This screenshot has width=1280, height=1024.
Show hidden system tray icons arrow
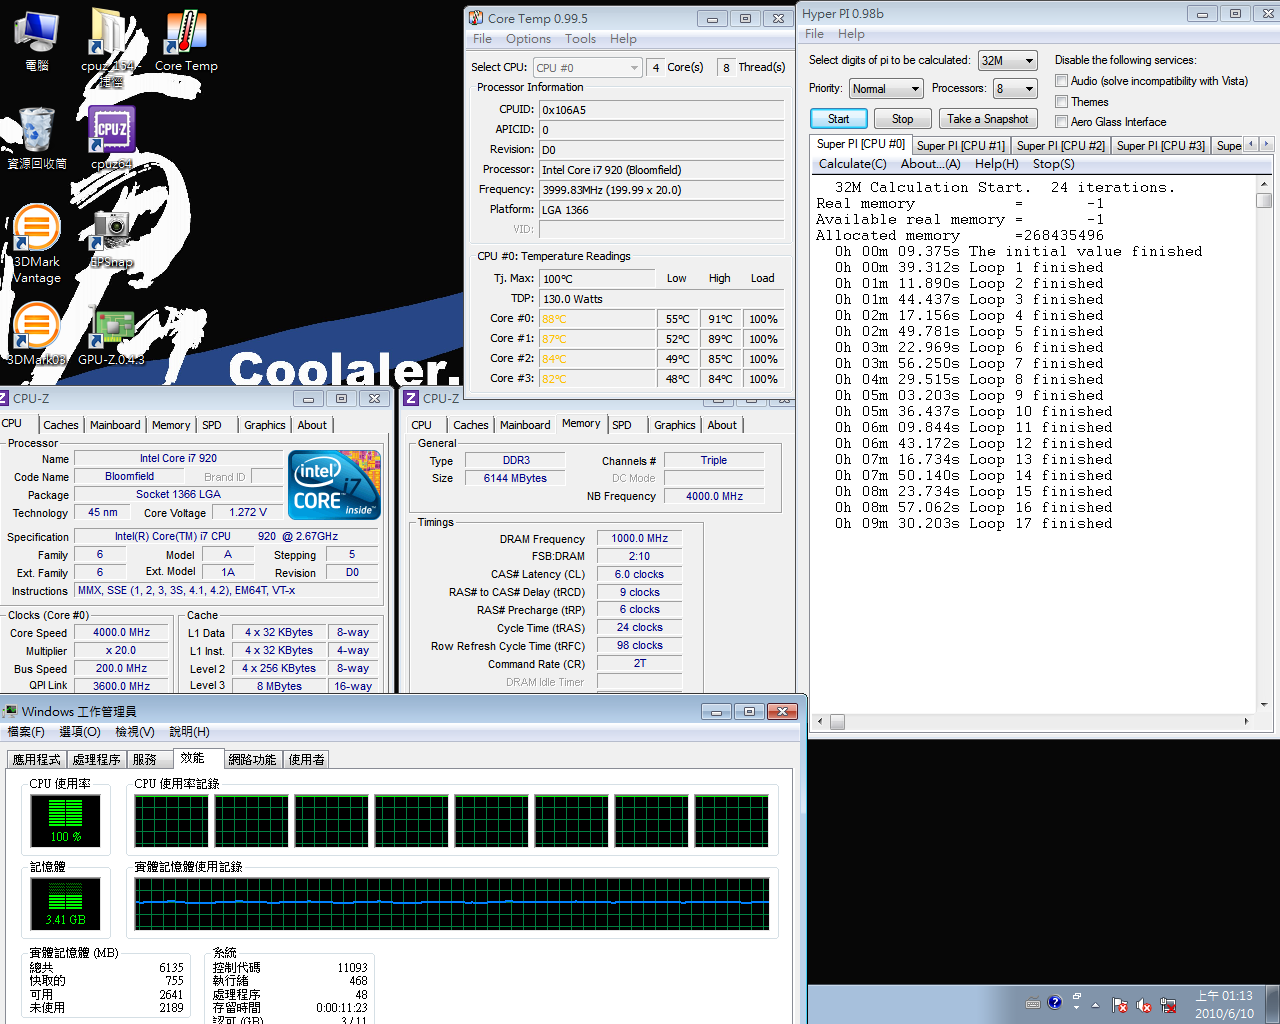coord(1095,1005)
